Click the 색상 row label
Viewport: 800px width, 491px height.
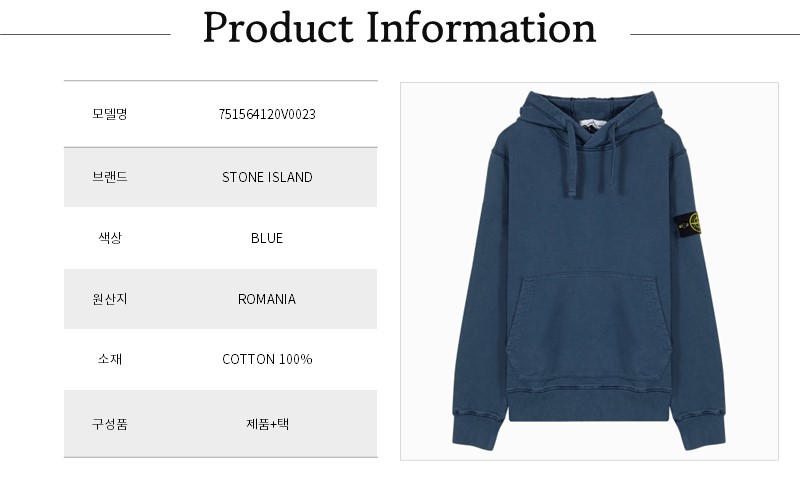coord(109,238)
